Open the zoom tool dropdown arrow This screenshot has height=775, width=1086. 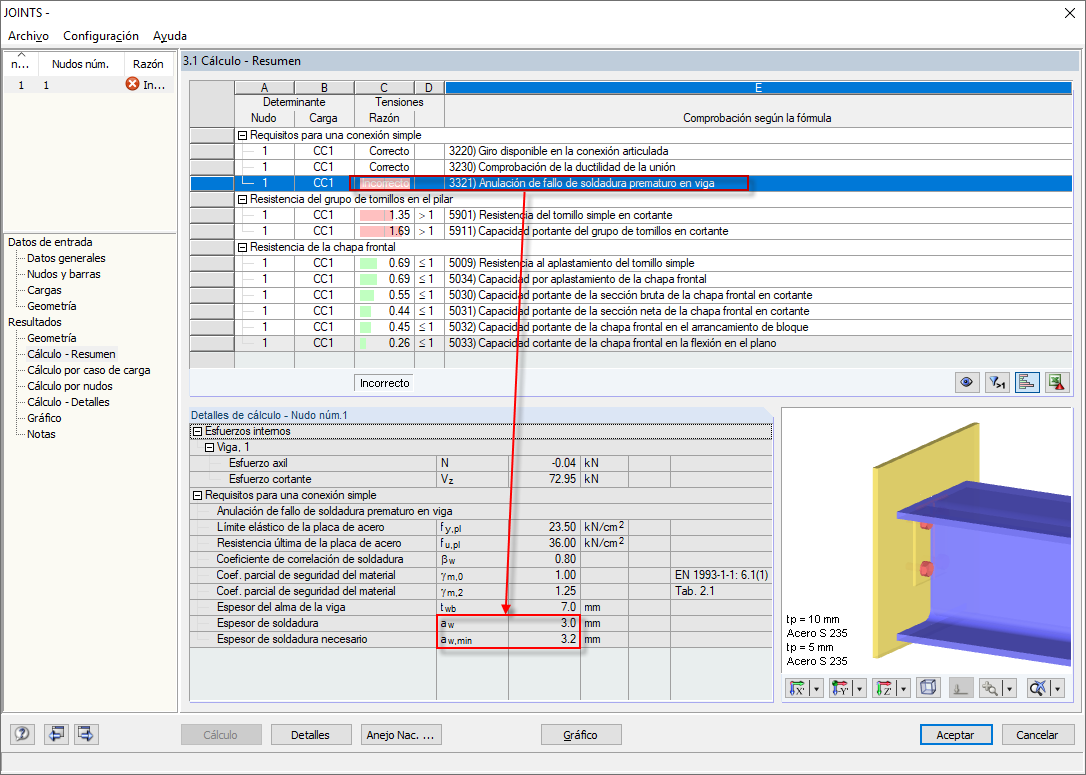(x=1010, y=688)
